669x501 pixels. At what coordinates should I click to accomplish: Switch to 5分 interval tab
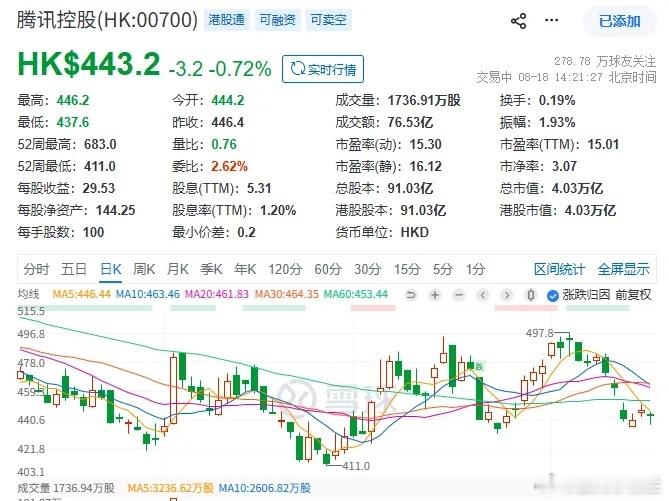pos(442,269)
